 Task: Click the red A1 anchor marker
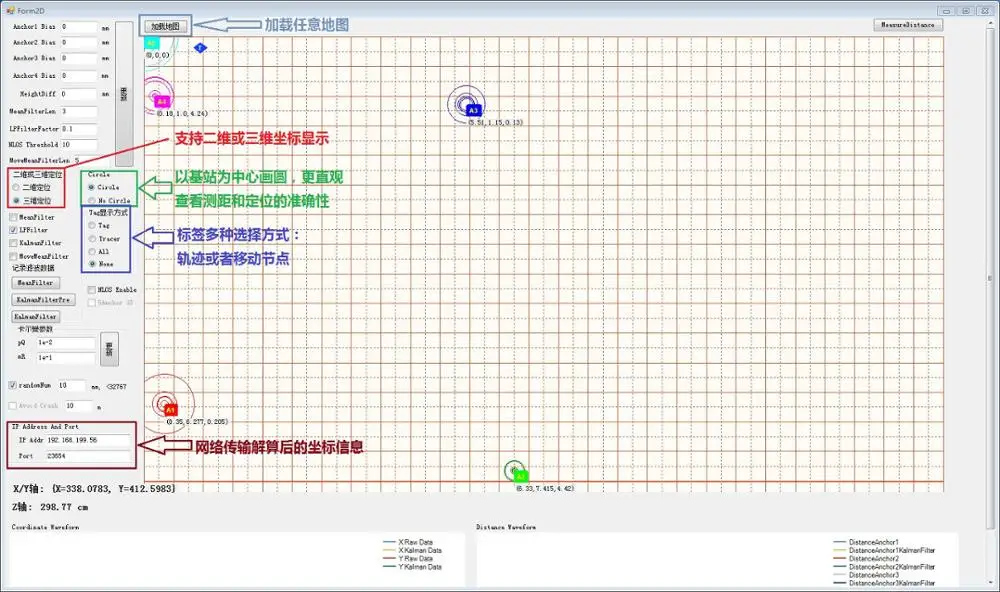point(170,410)
